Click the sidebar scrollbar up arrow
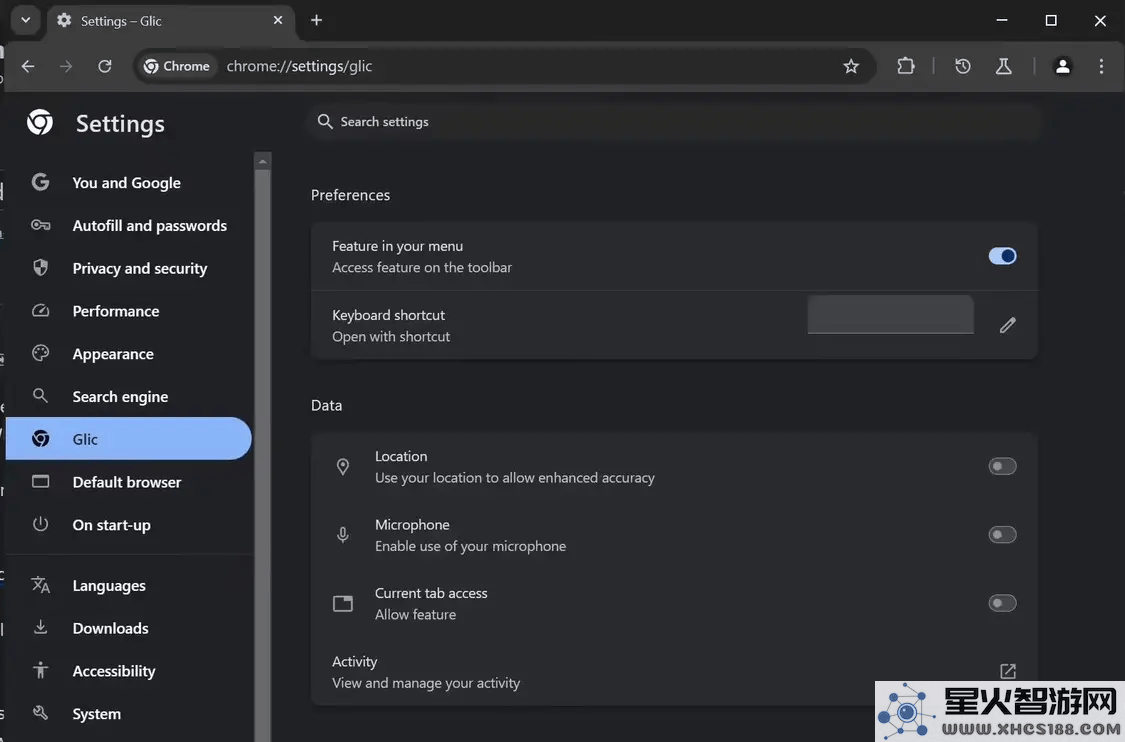 click(263, 161)
